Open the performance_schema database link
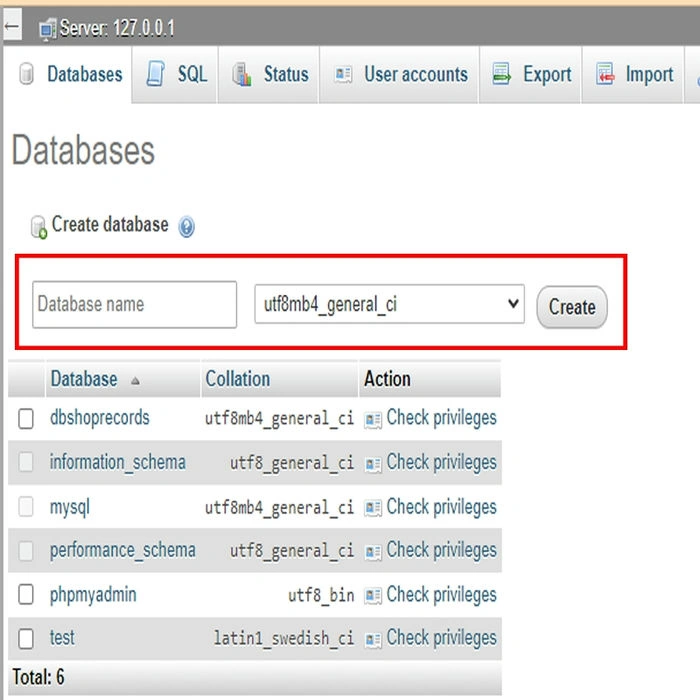Viewport: 700px width, 700px height. click(123, 550)
